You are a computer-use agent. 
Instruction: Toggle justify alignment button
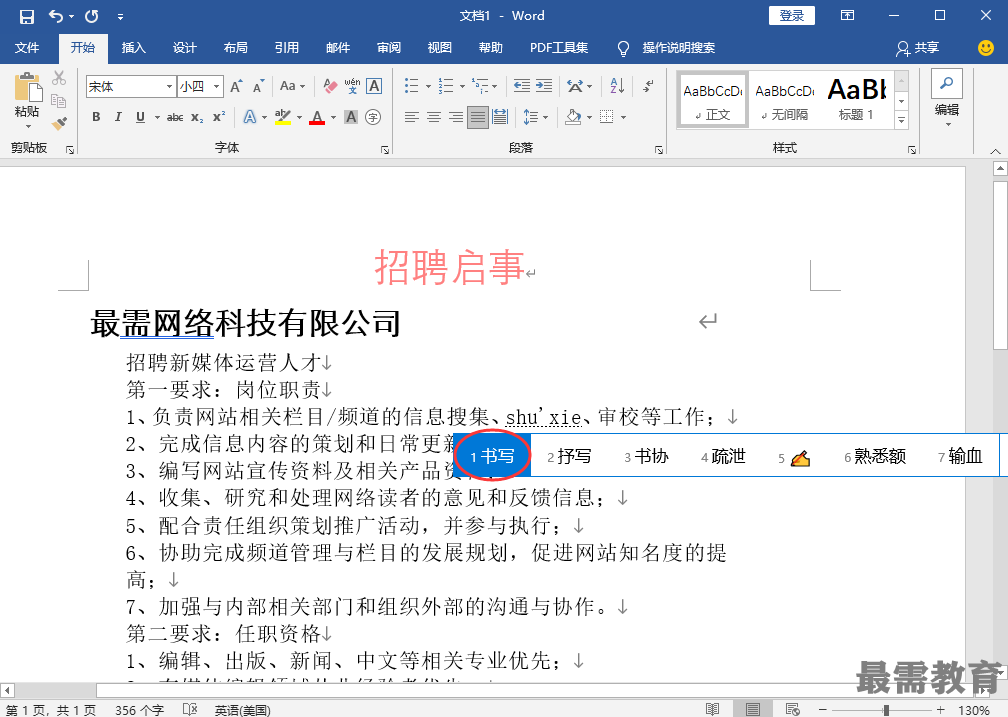click(x=478, y=117)
